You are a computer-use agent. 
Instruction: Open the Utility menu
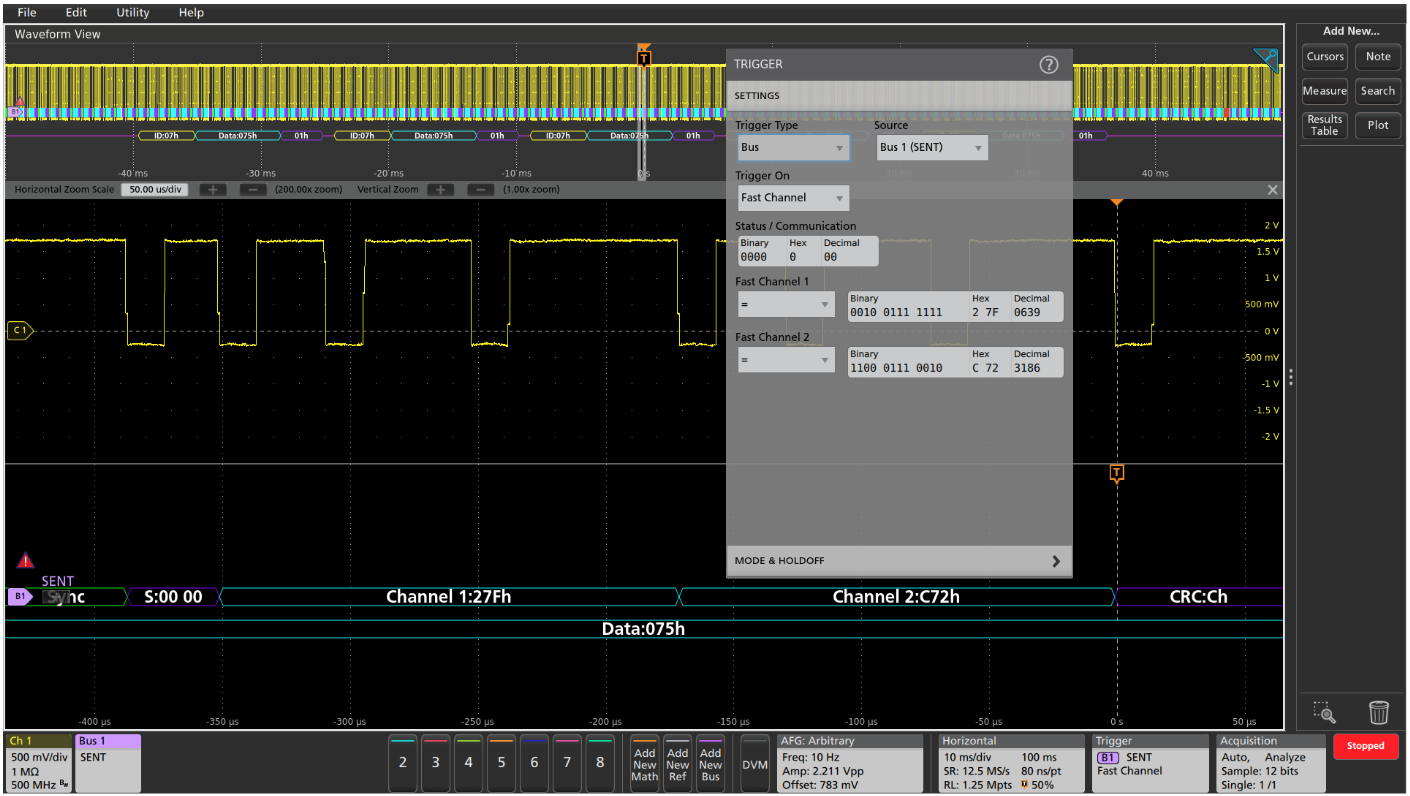coord(132,13)
